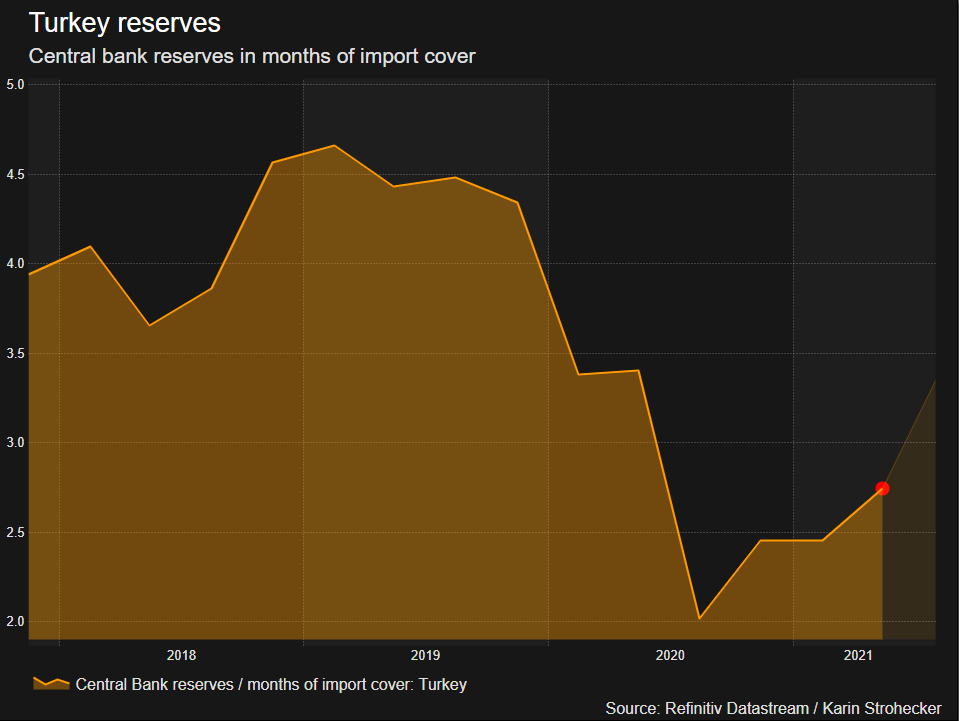Click the Karin Strohecker attribution text
Screen dimensions: 959x721
pos(878,707)
